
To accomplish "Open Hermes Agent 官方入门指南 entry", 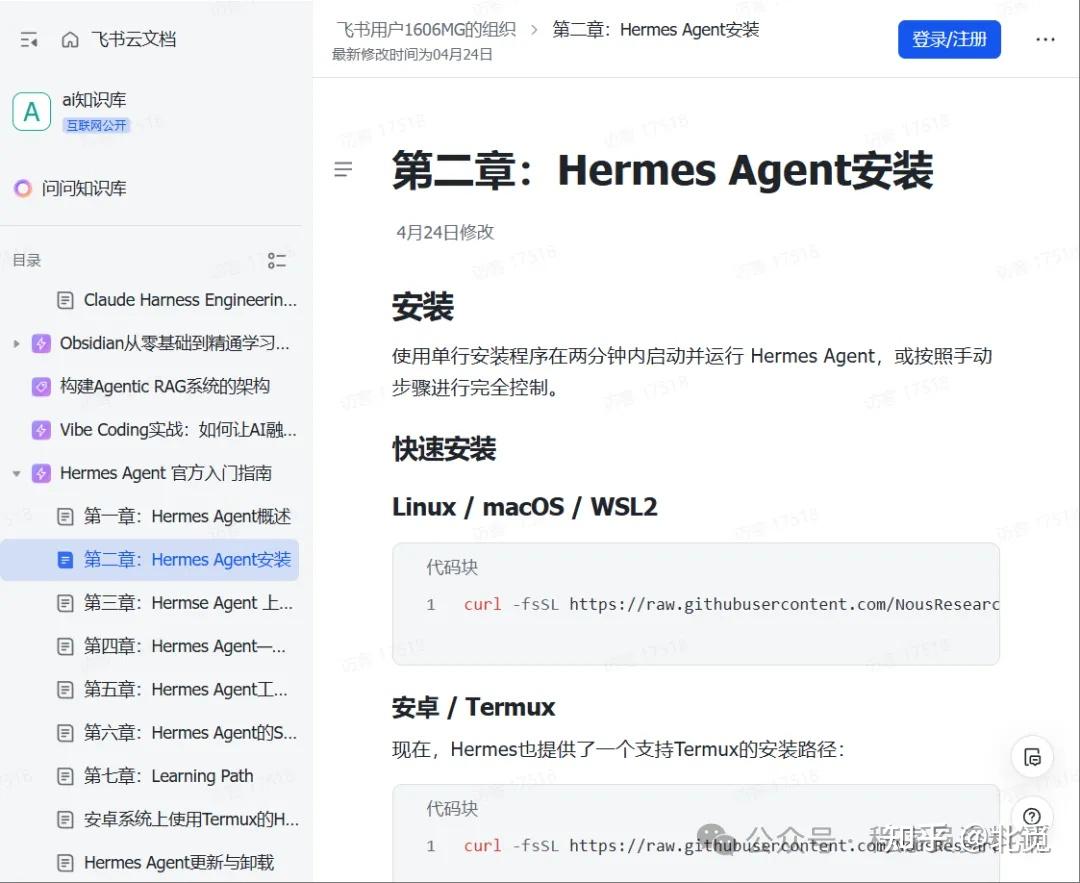I will (x=166, y=473).
